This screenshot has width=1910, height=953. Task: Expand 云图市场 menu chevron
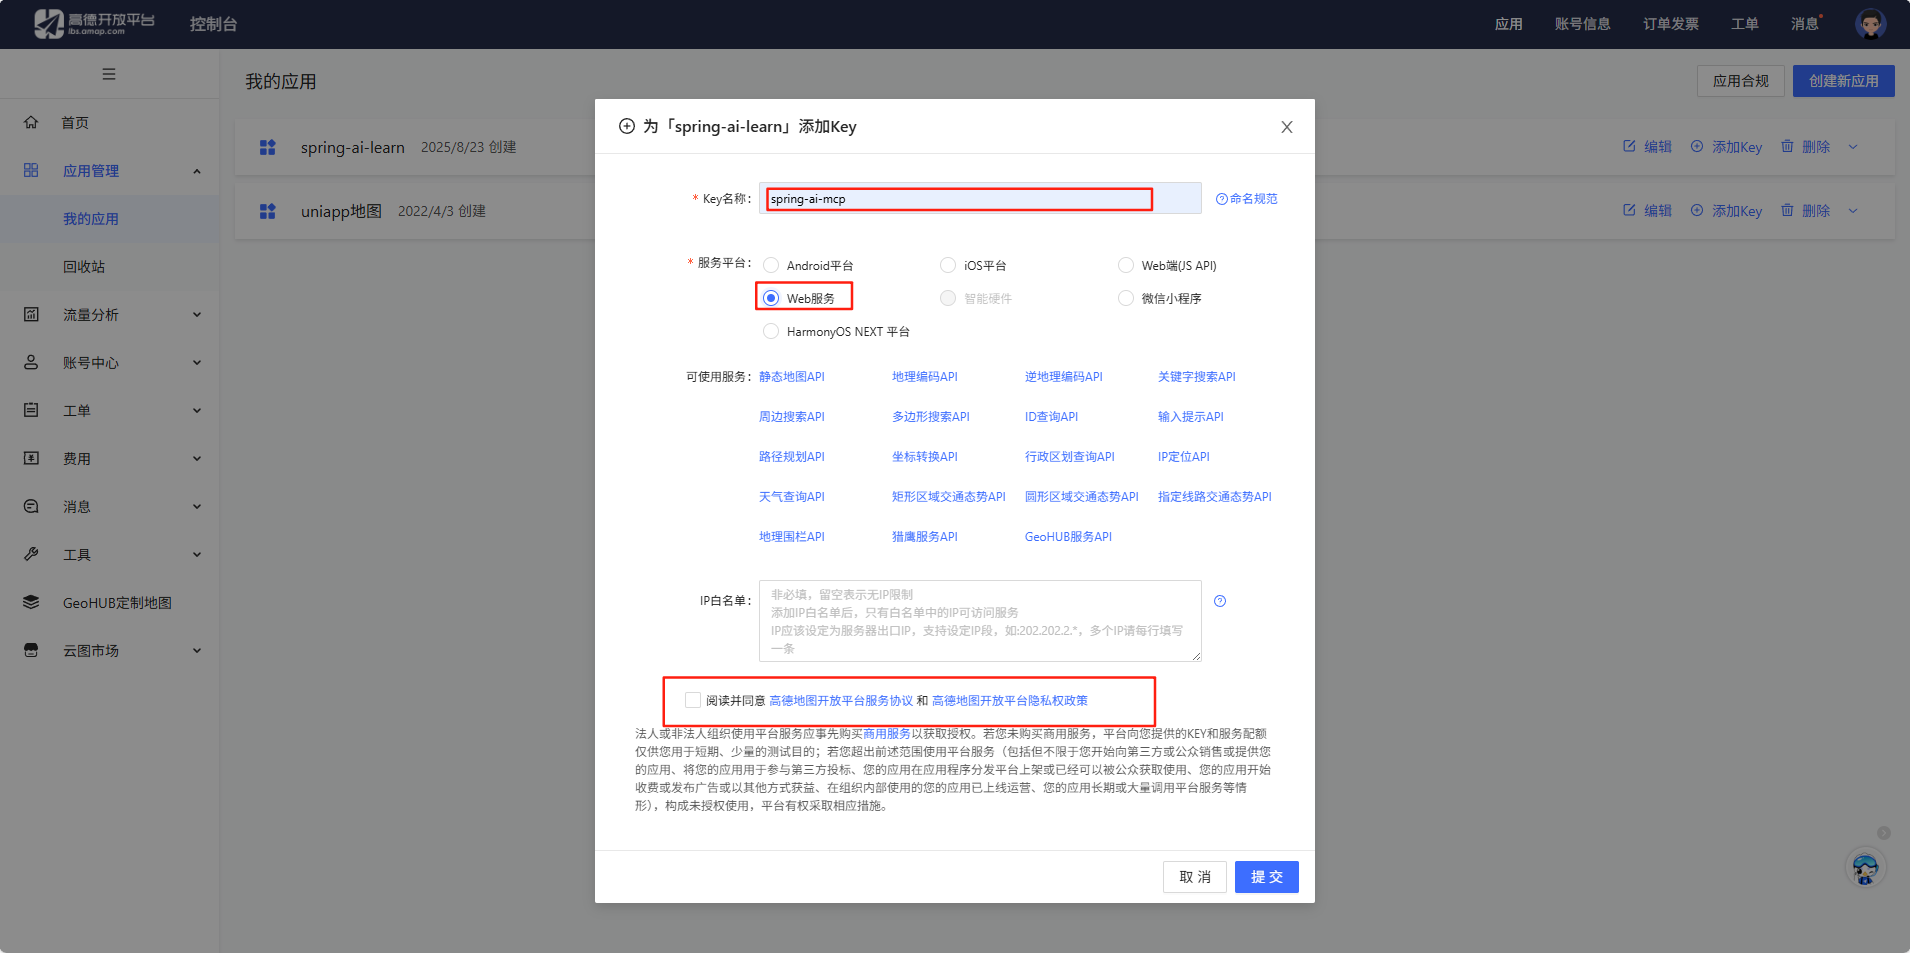(197, 651)
